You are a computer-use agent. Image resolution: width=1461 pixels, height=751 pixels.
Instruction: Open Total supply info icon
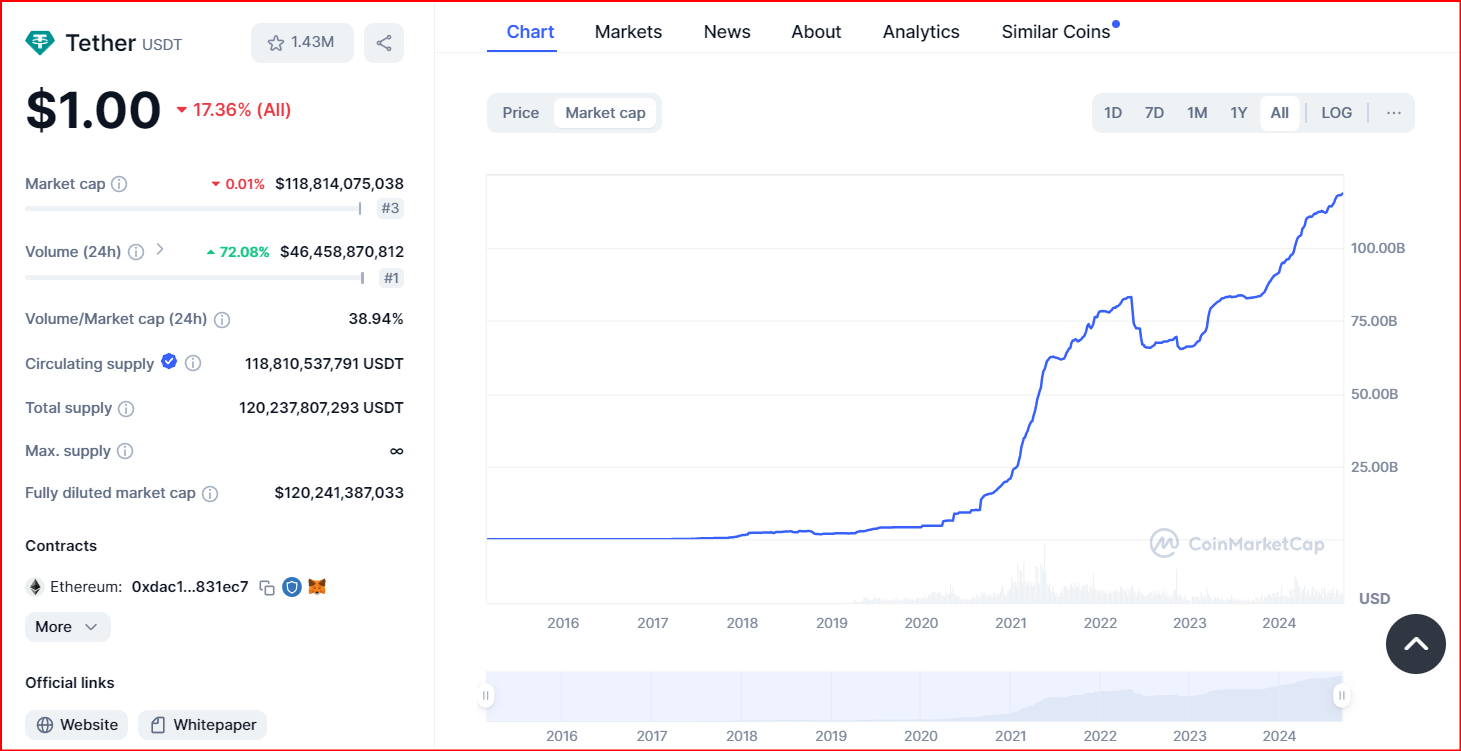click(126, 409)
